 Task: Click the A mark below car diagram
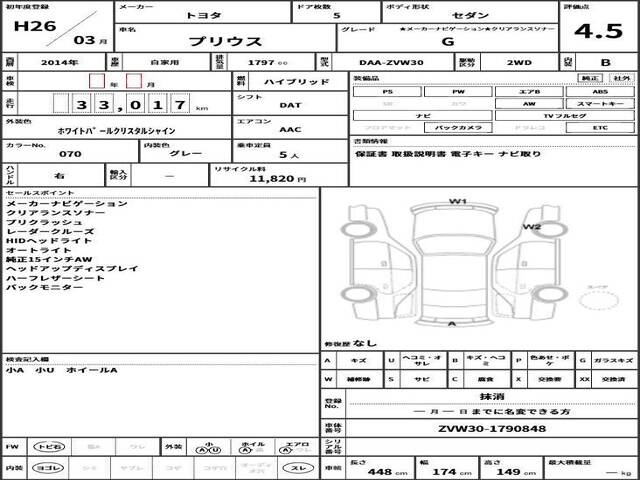tap(451, 324)
